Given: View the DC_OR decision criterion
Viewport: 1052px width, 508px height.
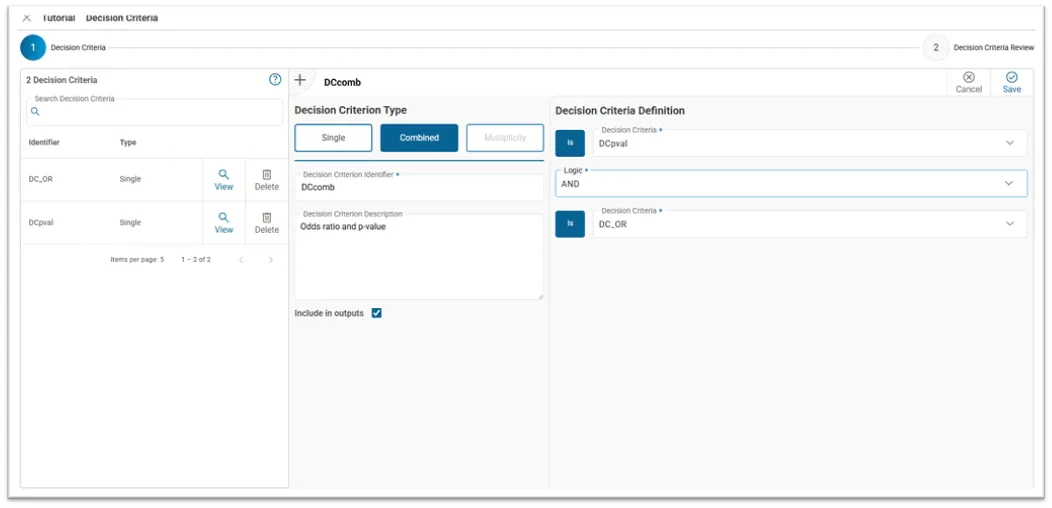Looking at the screenshot, I should click(224, 180).
